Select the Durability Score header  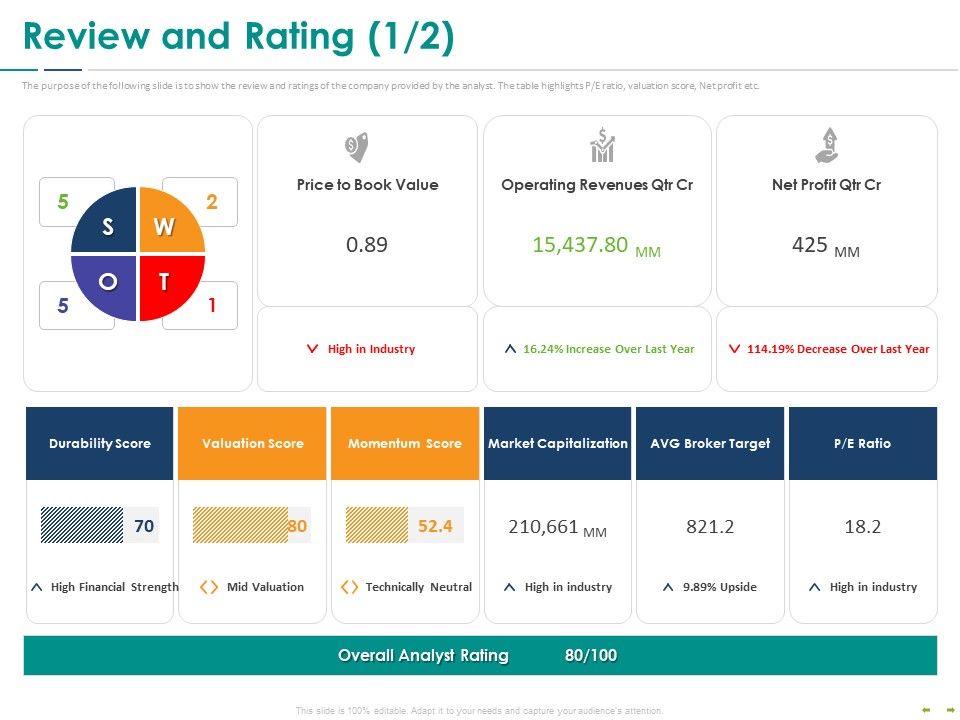tap(100, 443)
